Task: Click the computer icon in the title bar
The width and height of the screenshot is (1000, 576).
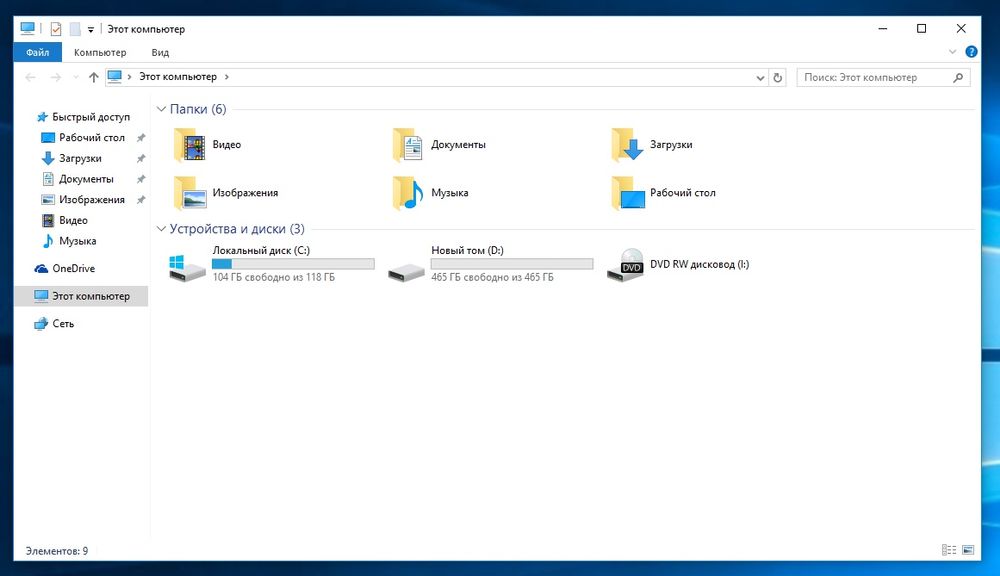Action: click(x=27, y=28)
